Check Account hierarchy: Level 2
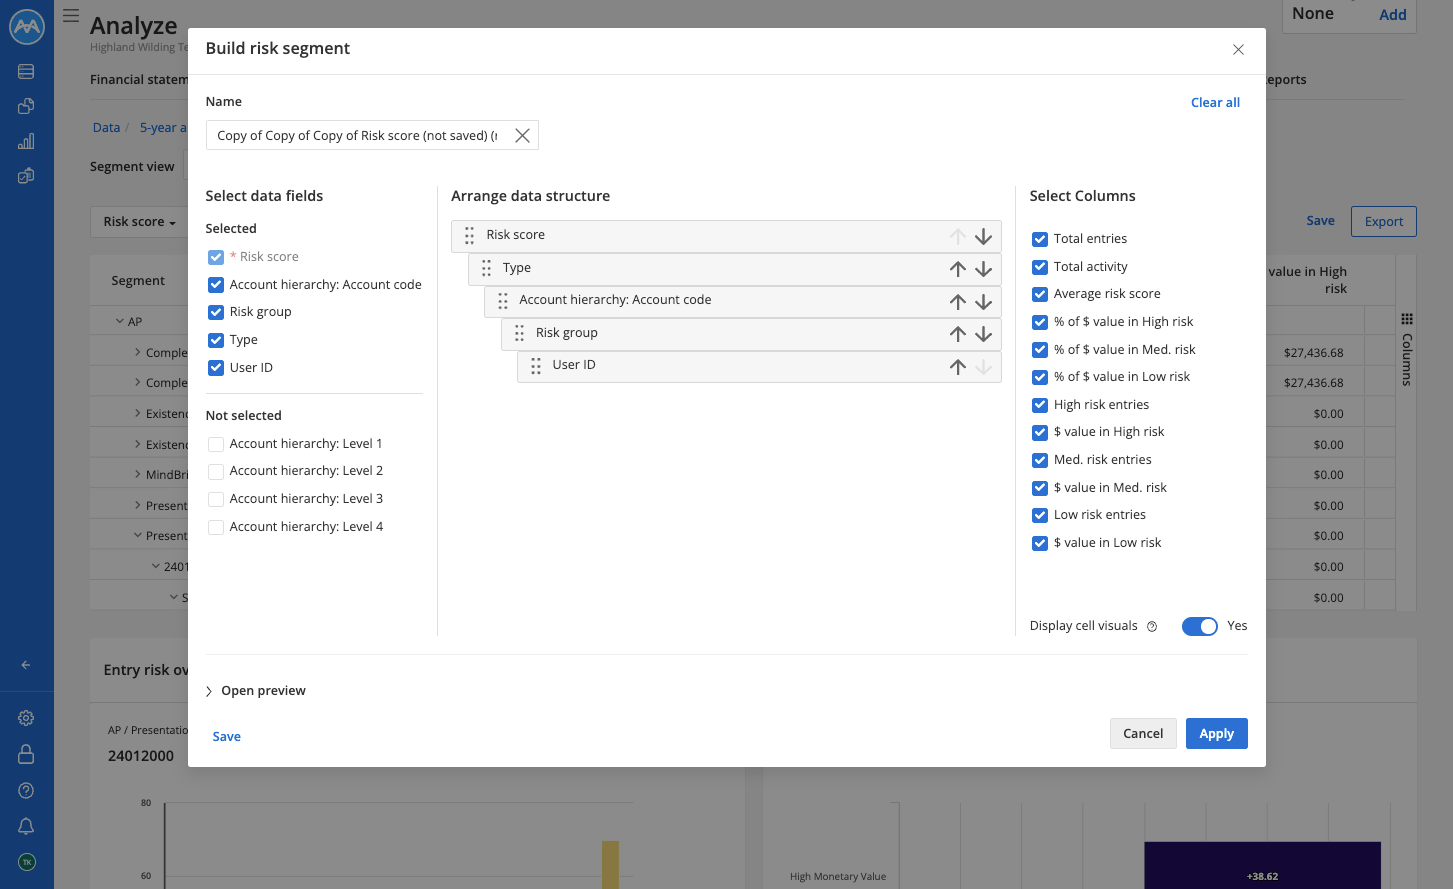Viewport: 1453px width, 889px height. 216,471
